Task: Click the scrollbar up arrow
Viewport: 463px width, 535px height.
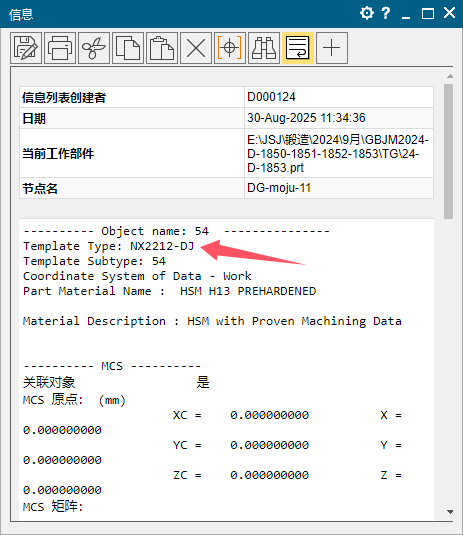Action: (x=450, y=76)
